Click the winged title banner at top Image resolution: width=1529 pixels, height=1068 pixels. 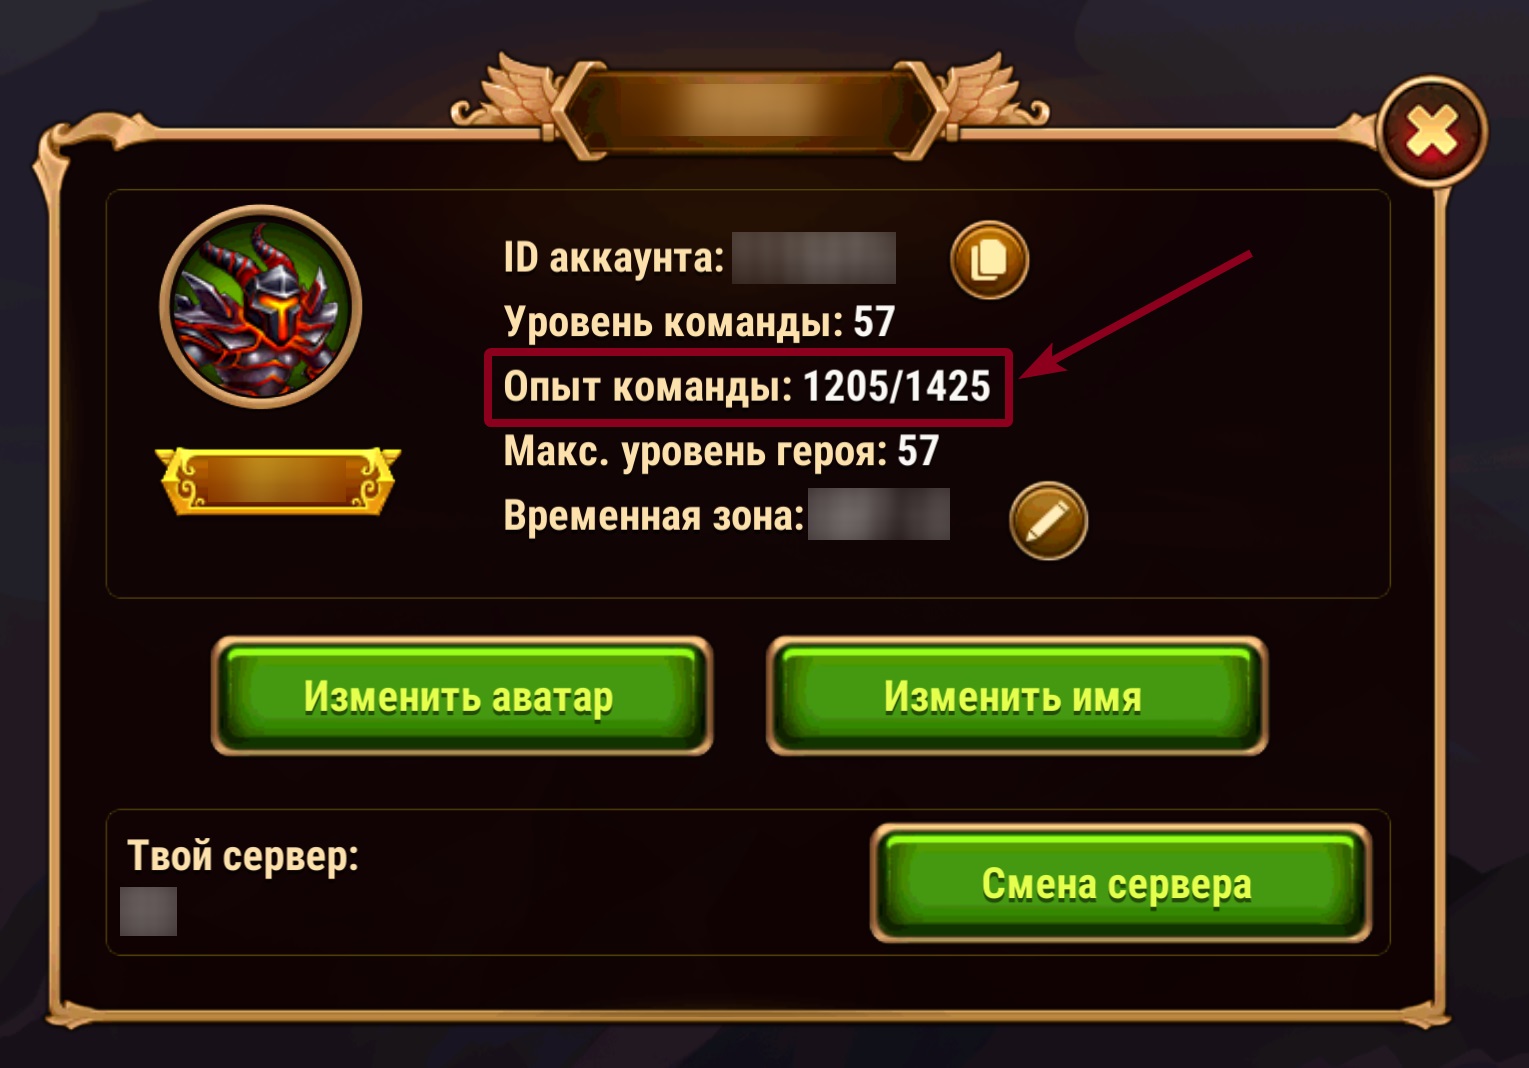(x=750, y=107)
